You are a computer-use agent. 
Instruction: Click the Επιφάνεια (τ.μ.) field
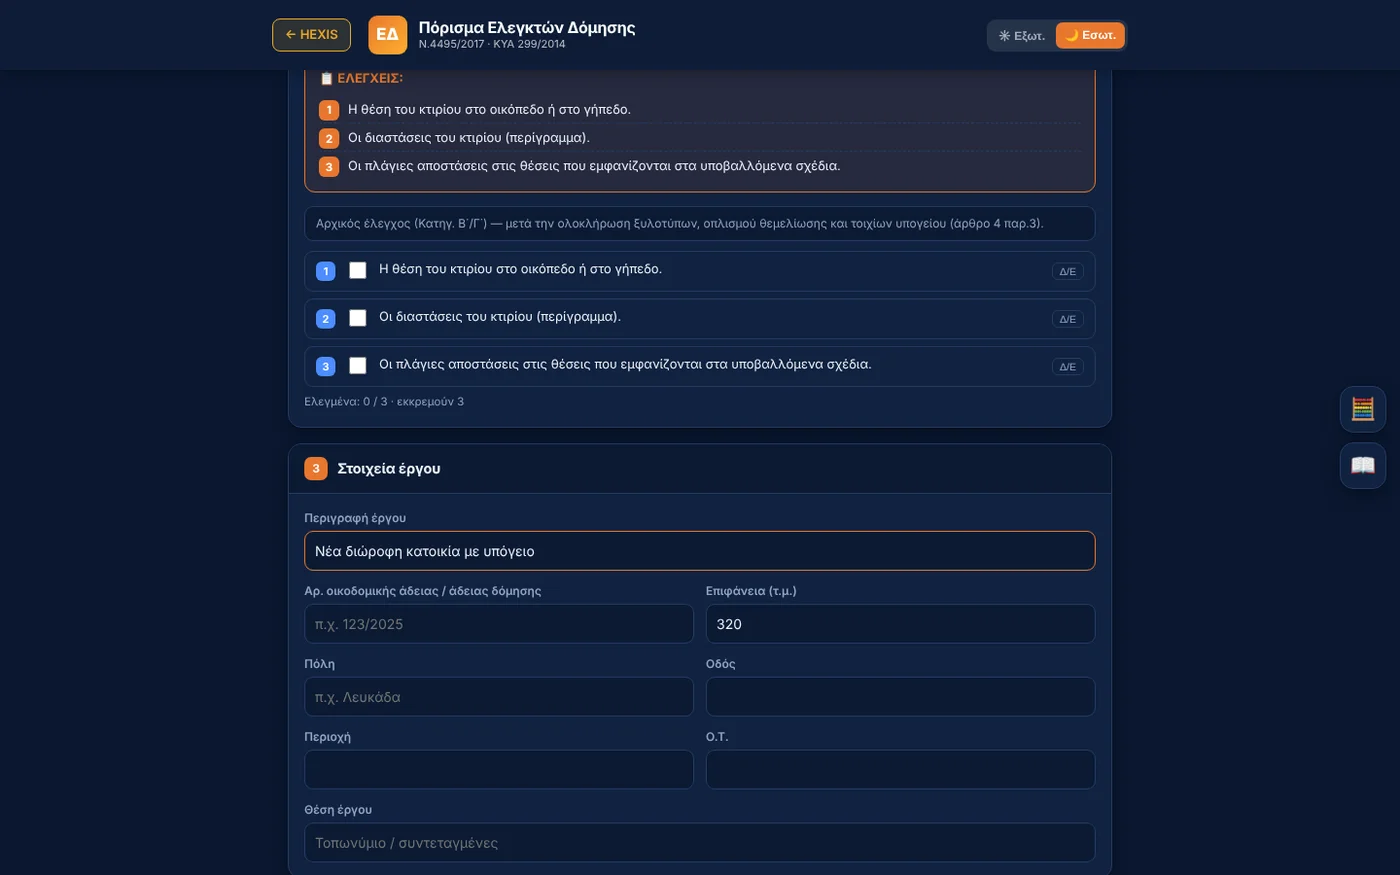click(x=901, y=624)
